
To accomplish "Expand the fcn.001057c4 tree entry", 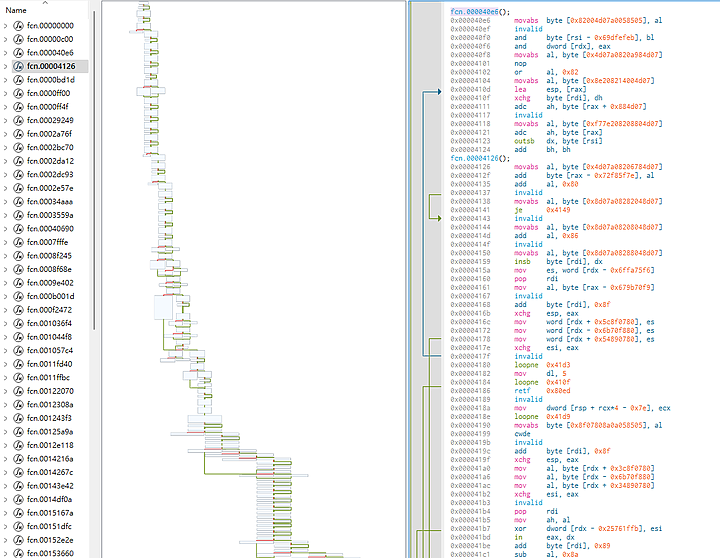I will [x=6, y=351].
